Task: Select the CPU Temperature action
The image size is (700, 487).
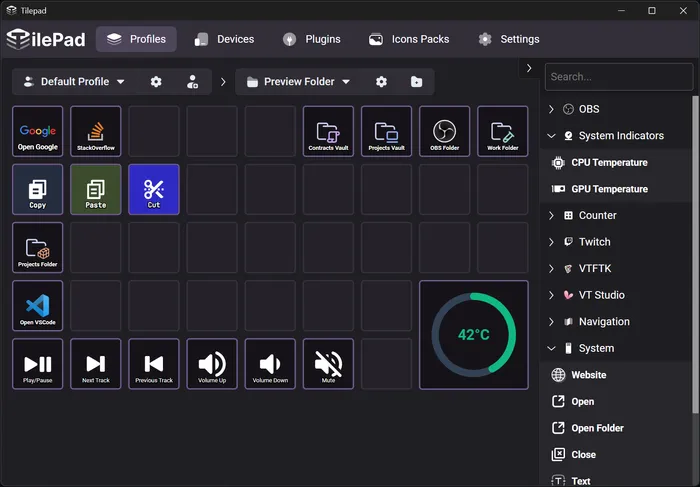Action: pos(608,162)
